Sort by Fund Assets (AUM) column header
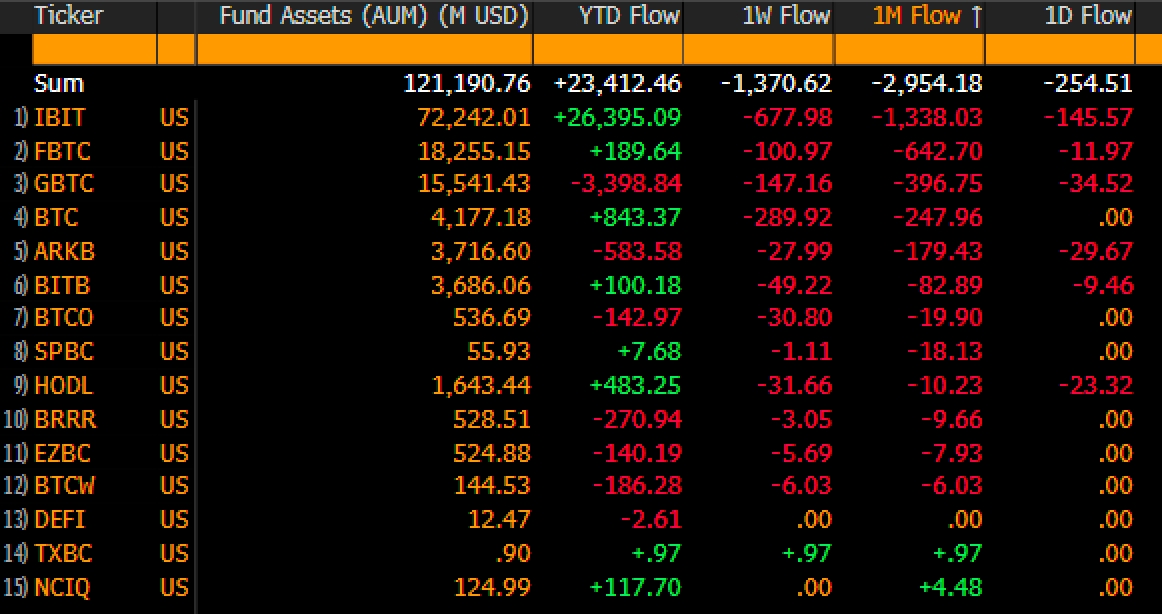This screenshot has width=1162, height=614. pyautogui.click(x=373, y=16)
